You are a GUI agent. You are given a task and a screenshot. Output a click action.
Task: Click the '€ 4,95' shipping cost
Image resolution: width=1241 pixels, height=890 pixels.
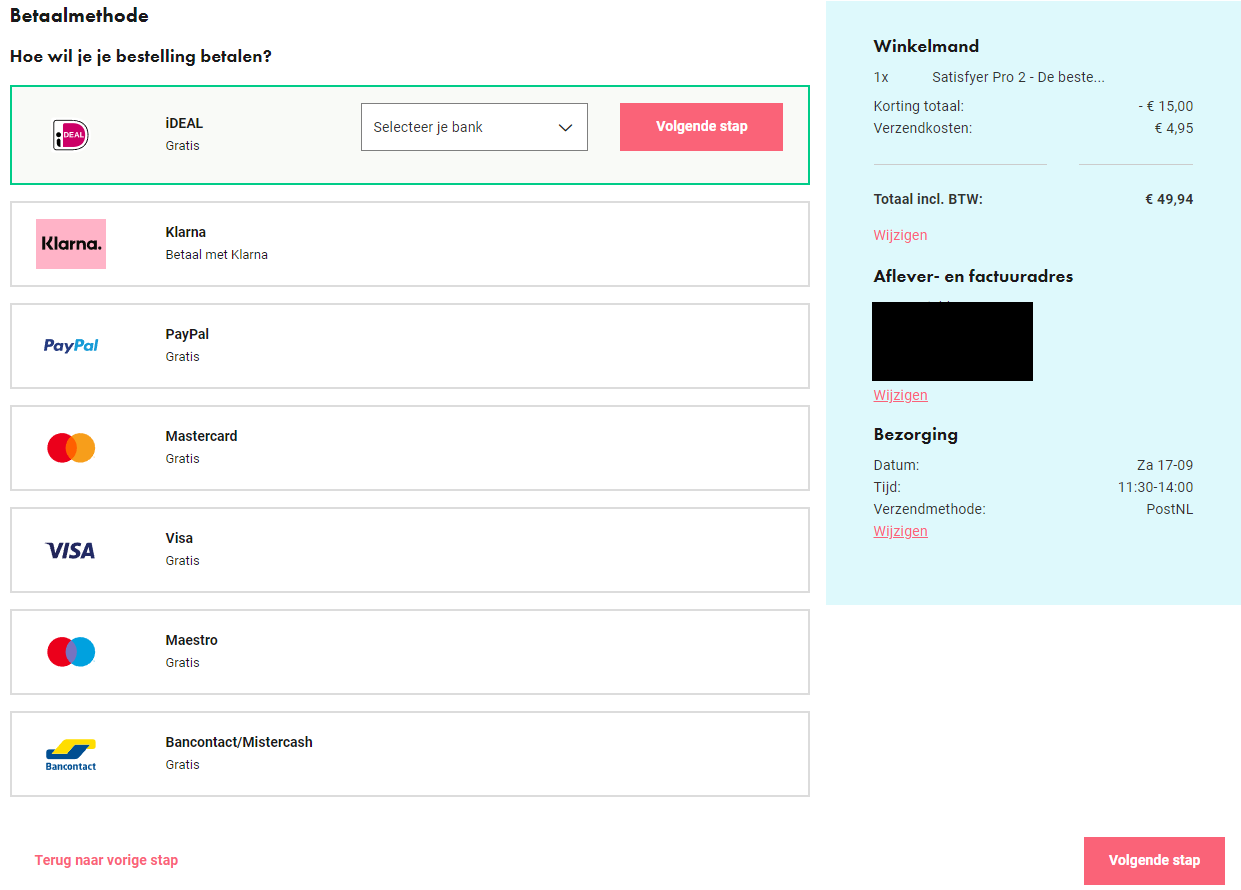tap(1174, 128)
